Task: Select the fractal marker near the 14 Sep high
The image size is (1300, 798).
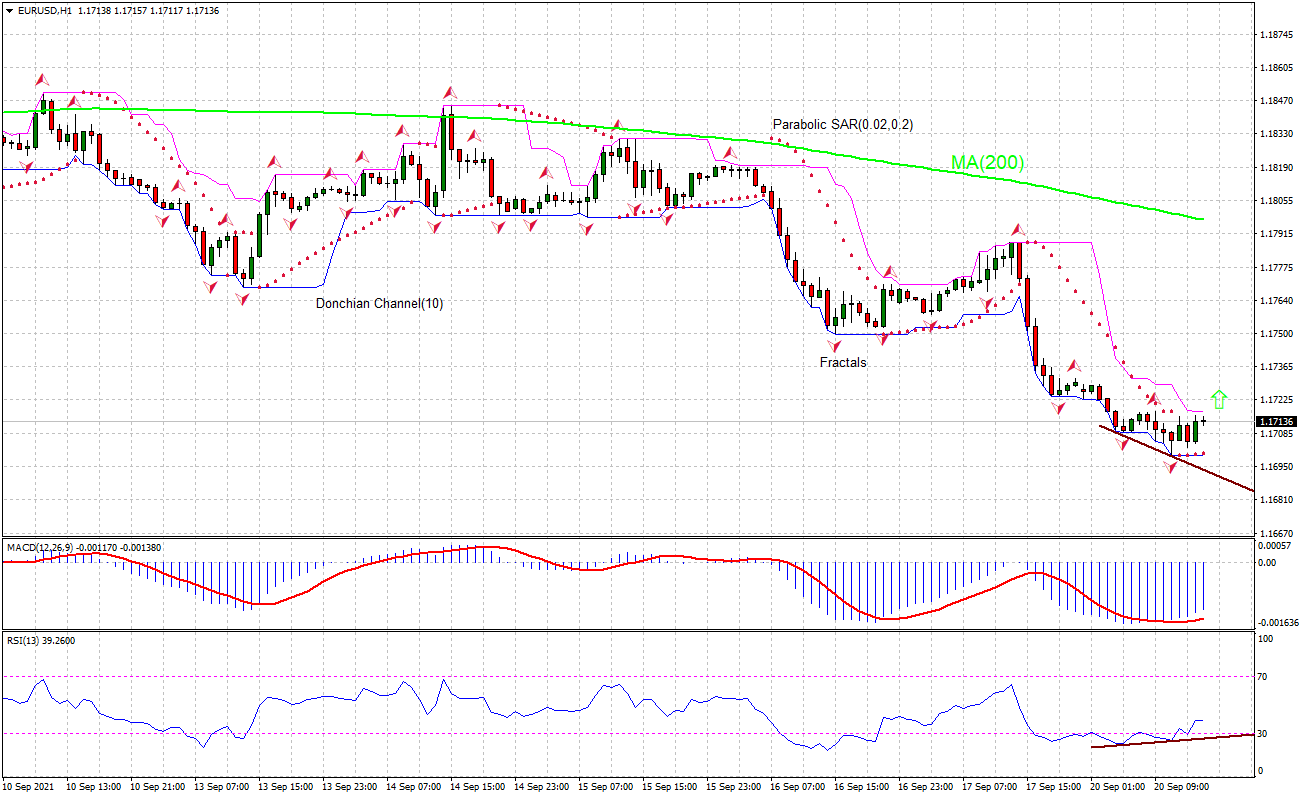Action: tap(448, 92)
